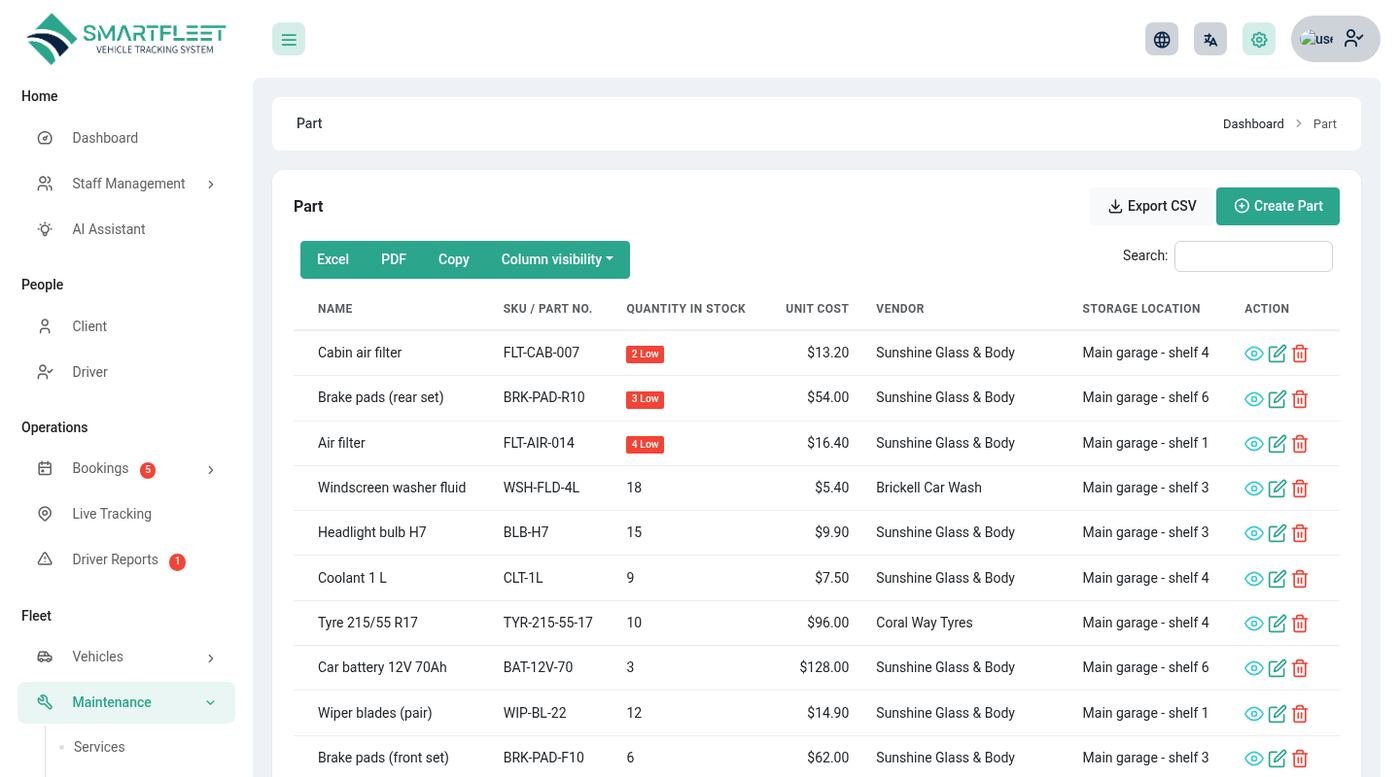The width and height of the screenshot is (1400, 777).
Task: Expand the Bookings submenu
Action: pyautogui.click(x=127, y=469)
